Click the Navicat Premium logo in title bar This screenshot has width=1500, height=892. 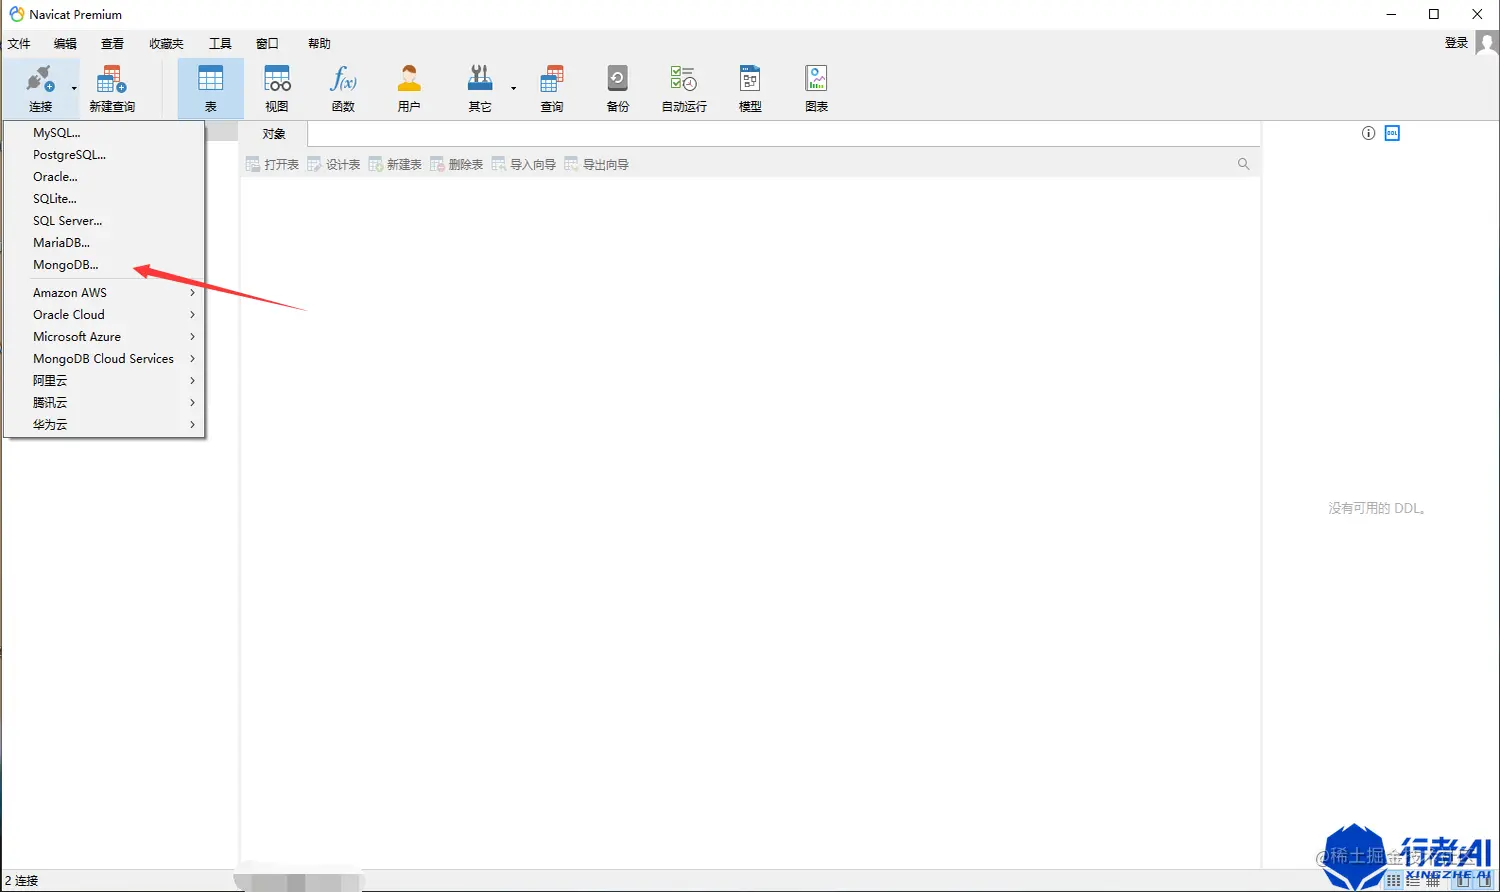coord(17,14)
